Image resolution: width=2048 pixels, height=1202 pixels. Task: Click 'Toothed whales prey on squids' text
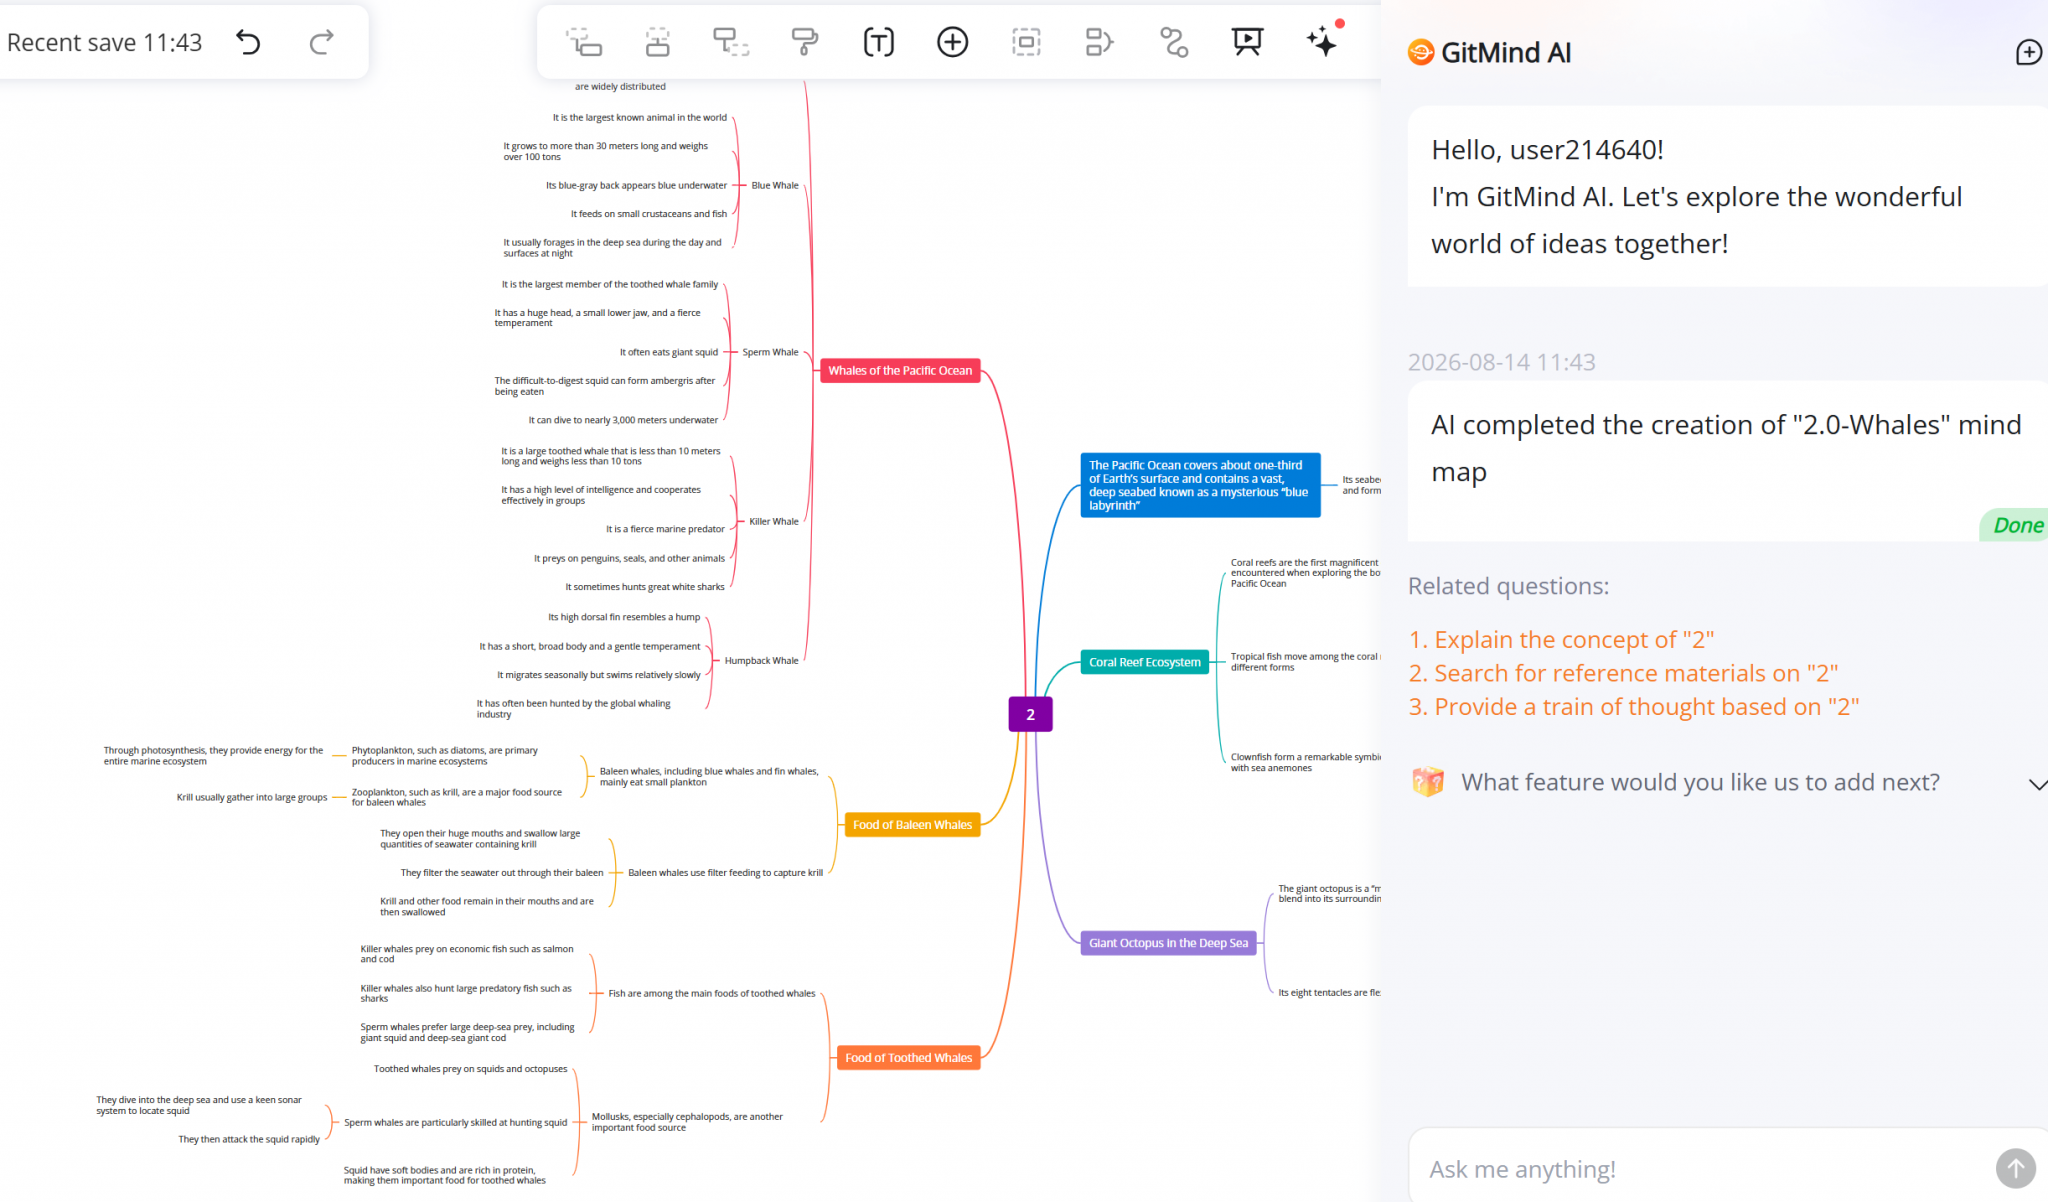[470, 1069]
